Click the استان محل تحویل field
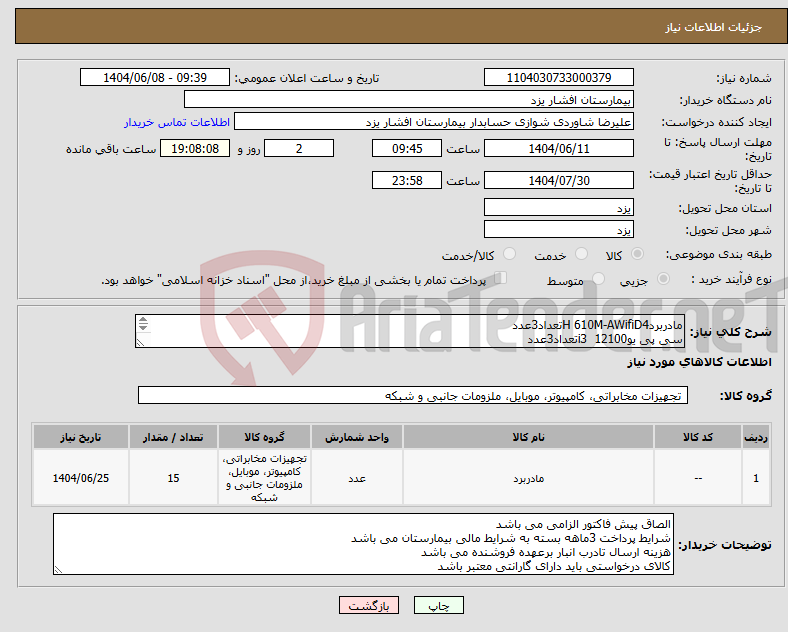This screenshot has height=632, width=788. [x=558, y=207]
